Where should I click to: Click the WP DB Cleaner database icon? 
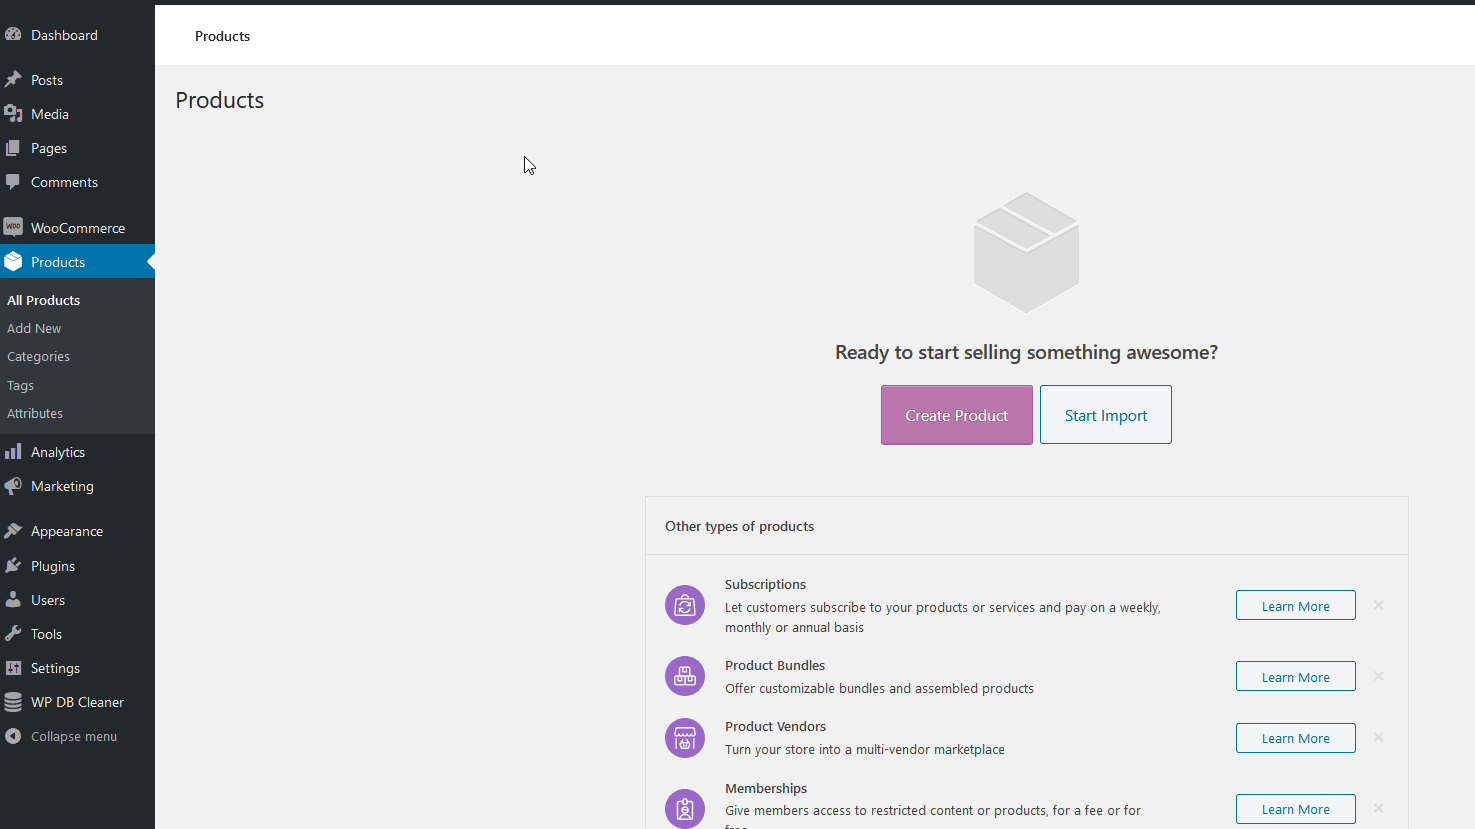(x=13, y=702)
